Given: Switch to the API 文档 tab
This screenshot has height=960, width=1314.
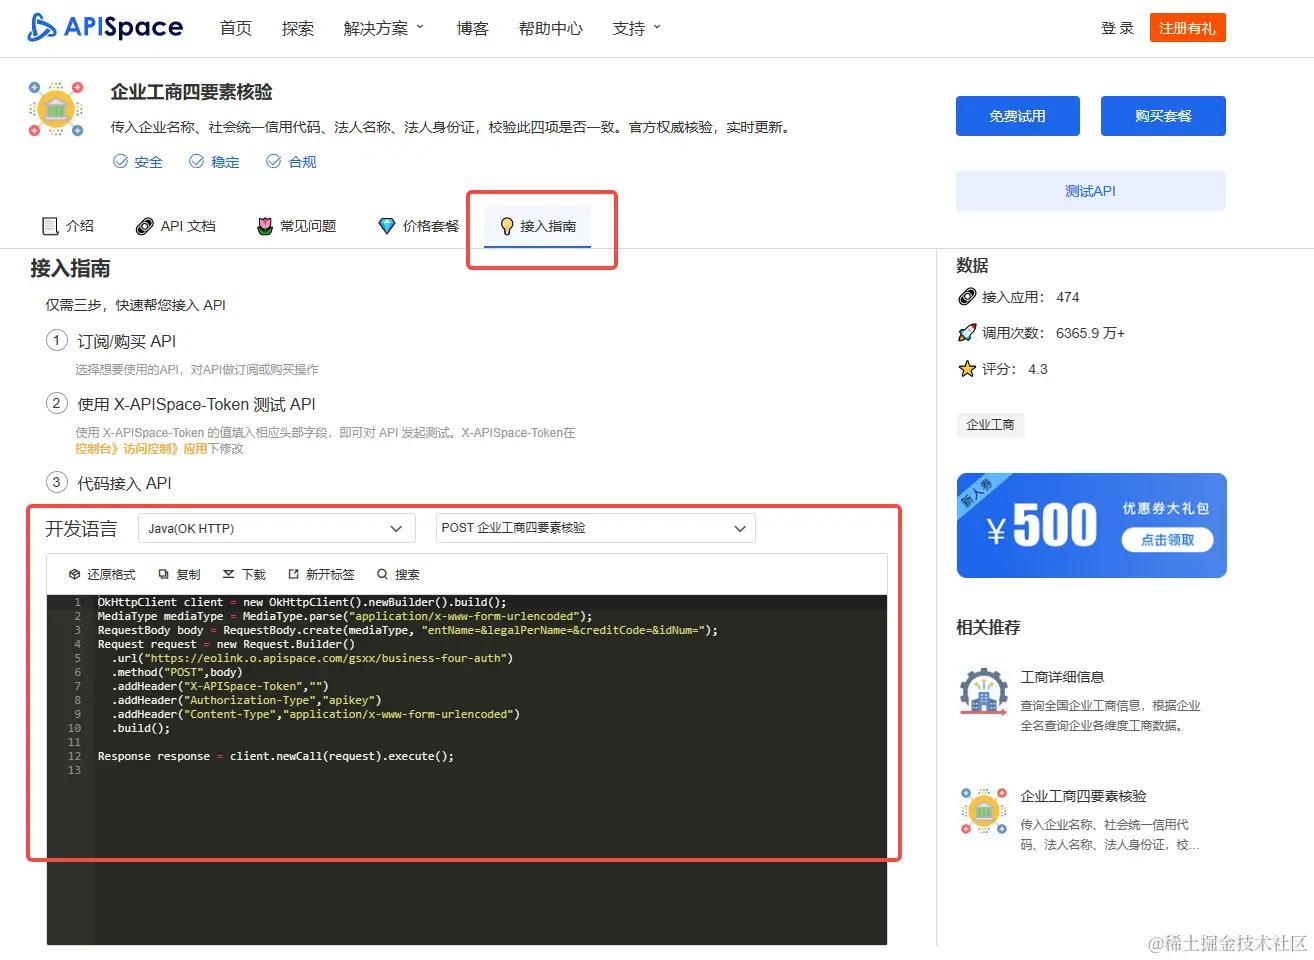Looking at the screenshot, I should pyautogui.click(x=176, y=226).
